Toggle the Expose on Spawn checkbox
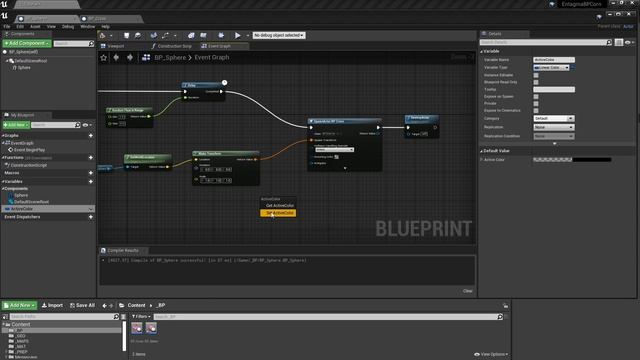 click(536, 97)
